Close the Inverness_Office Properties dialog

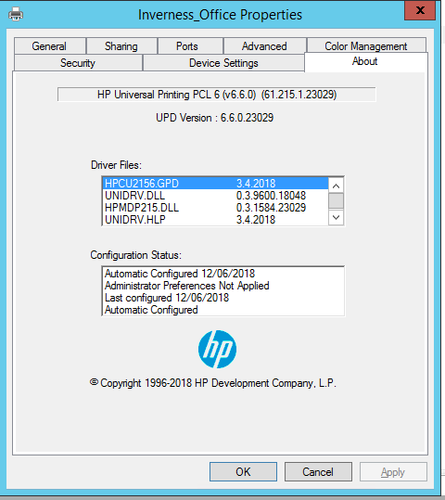(x=420, y=10)
